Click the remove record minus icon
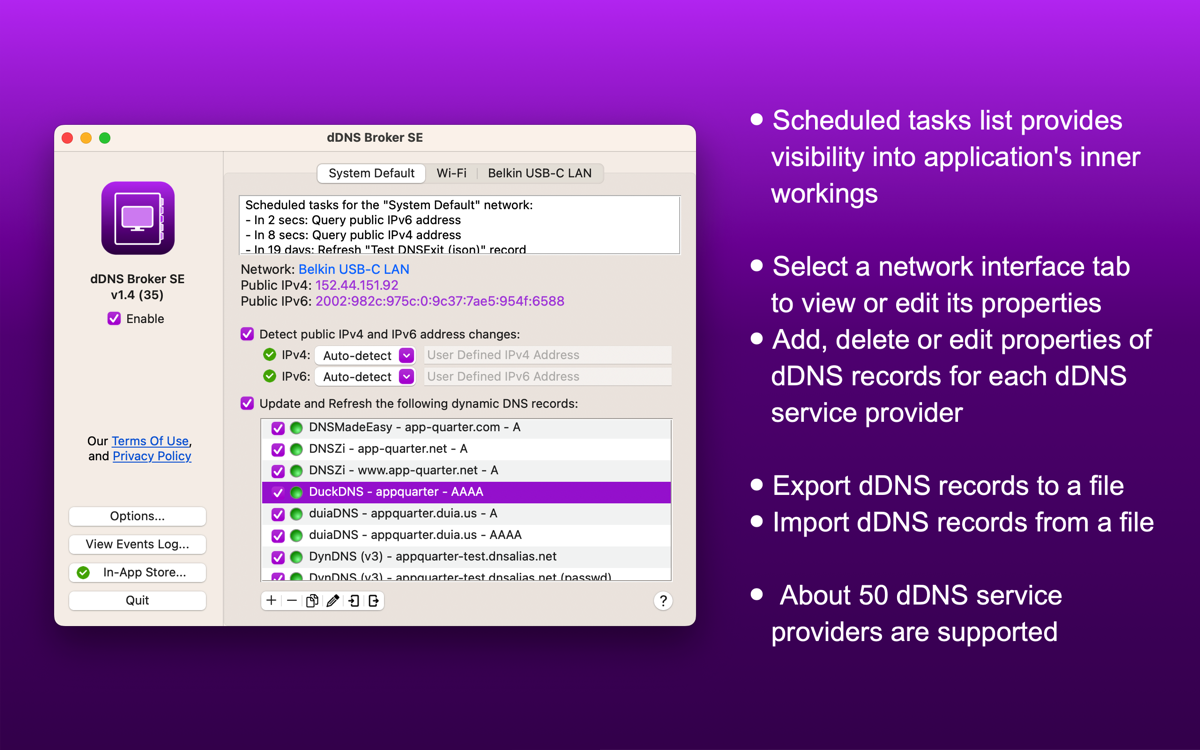This screenshot has height=750, width=1200. point(292,601)
